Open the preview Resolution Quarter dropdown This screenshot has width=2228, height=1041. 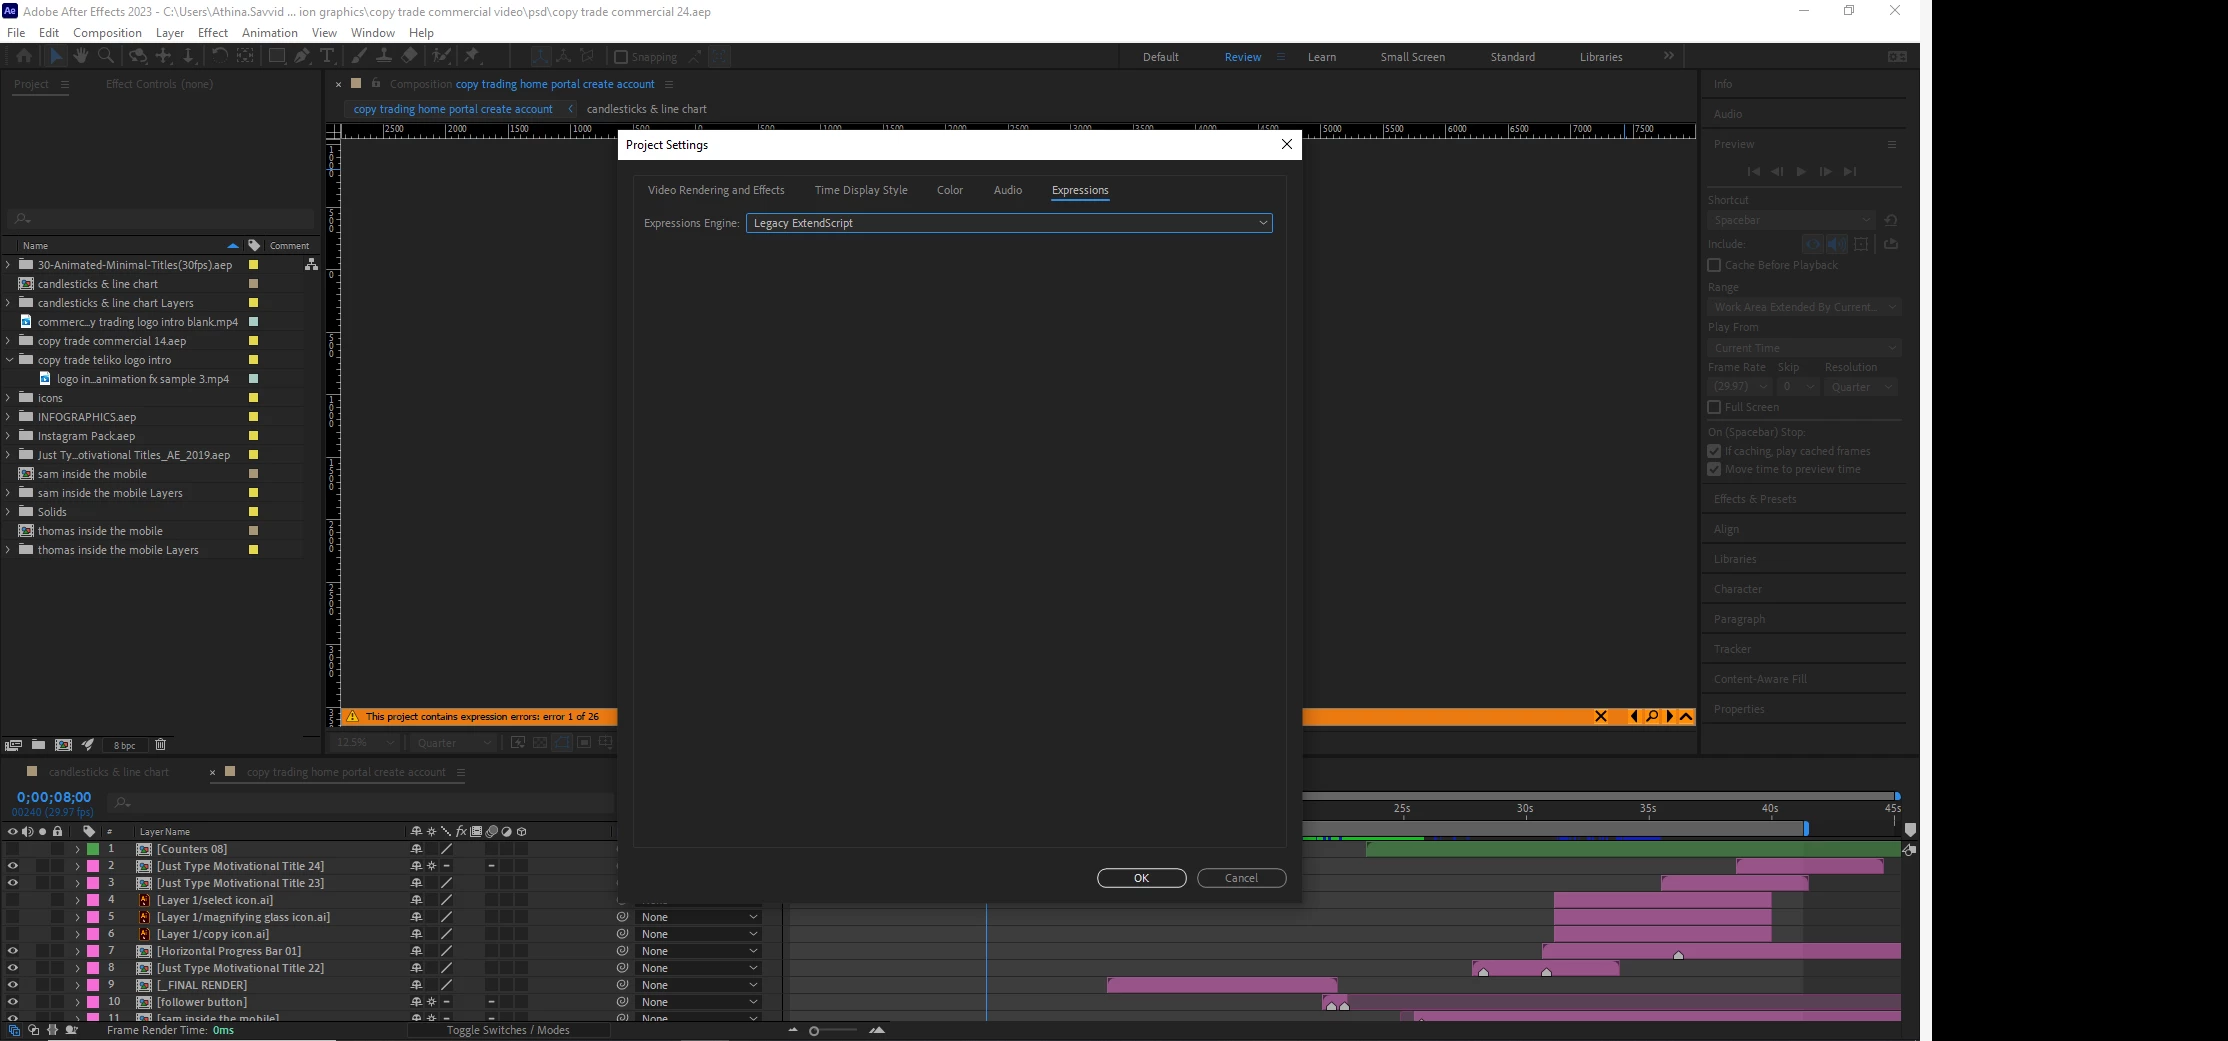(1860, 387)
